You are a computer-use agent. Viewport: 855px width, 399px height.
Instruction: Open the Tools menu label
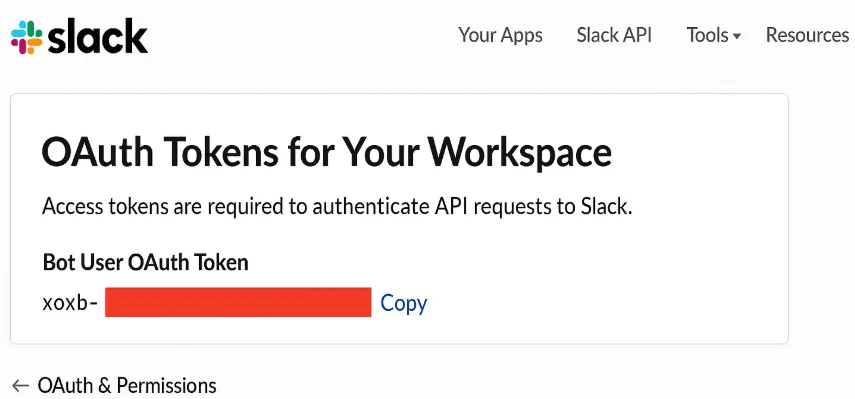tap(707, 35)
